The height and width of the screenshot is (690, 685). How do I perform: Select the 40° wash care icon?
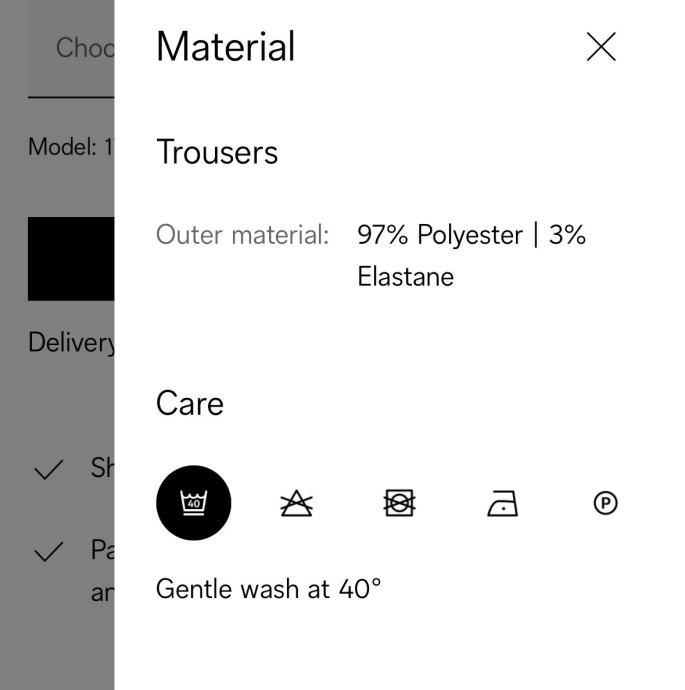[193, 503]
